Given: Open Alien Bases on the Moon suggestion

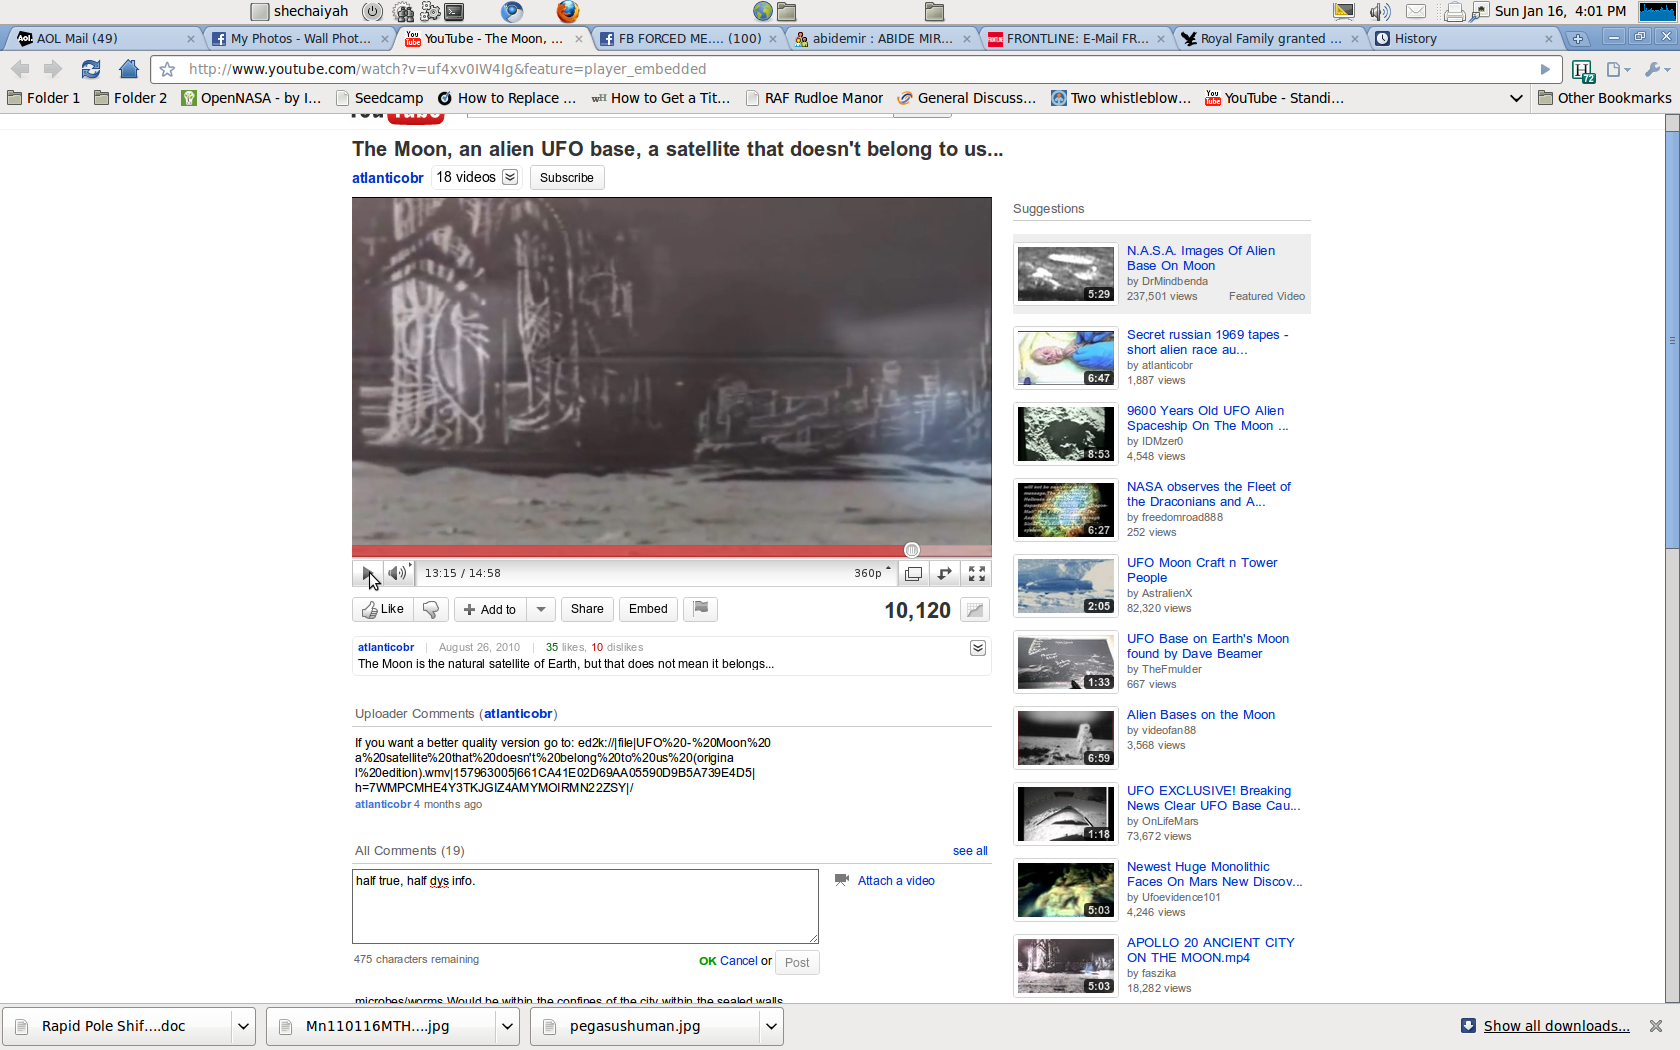Looking at the screenshot, I should point(1201,715).
